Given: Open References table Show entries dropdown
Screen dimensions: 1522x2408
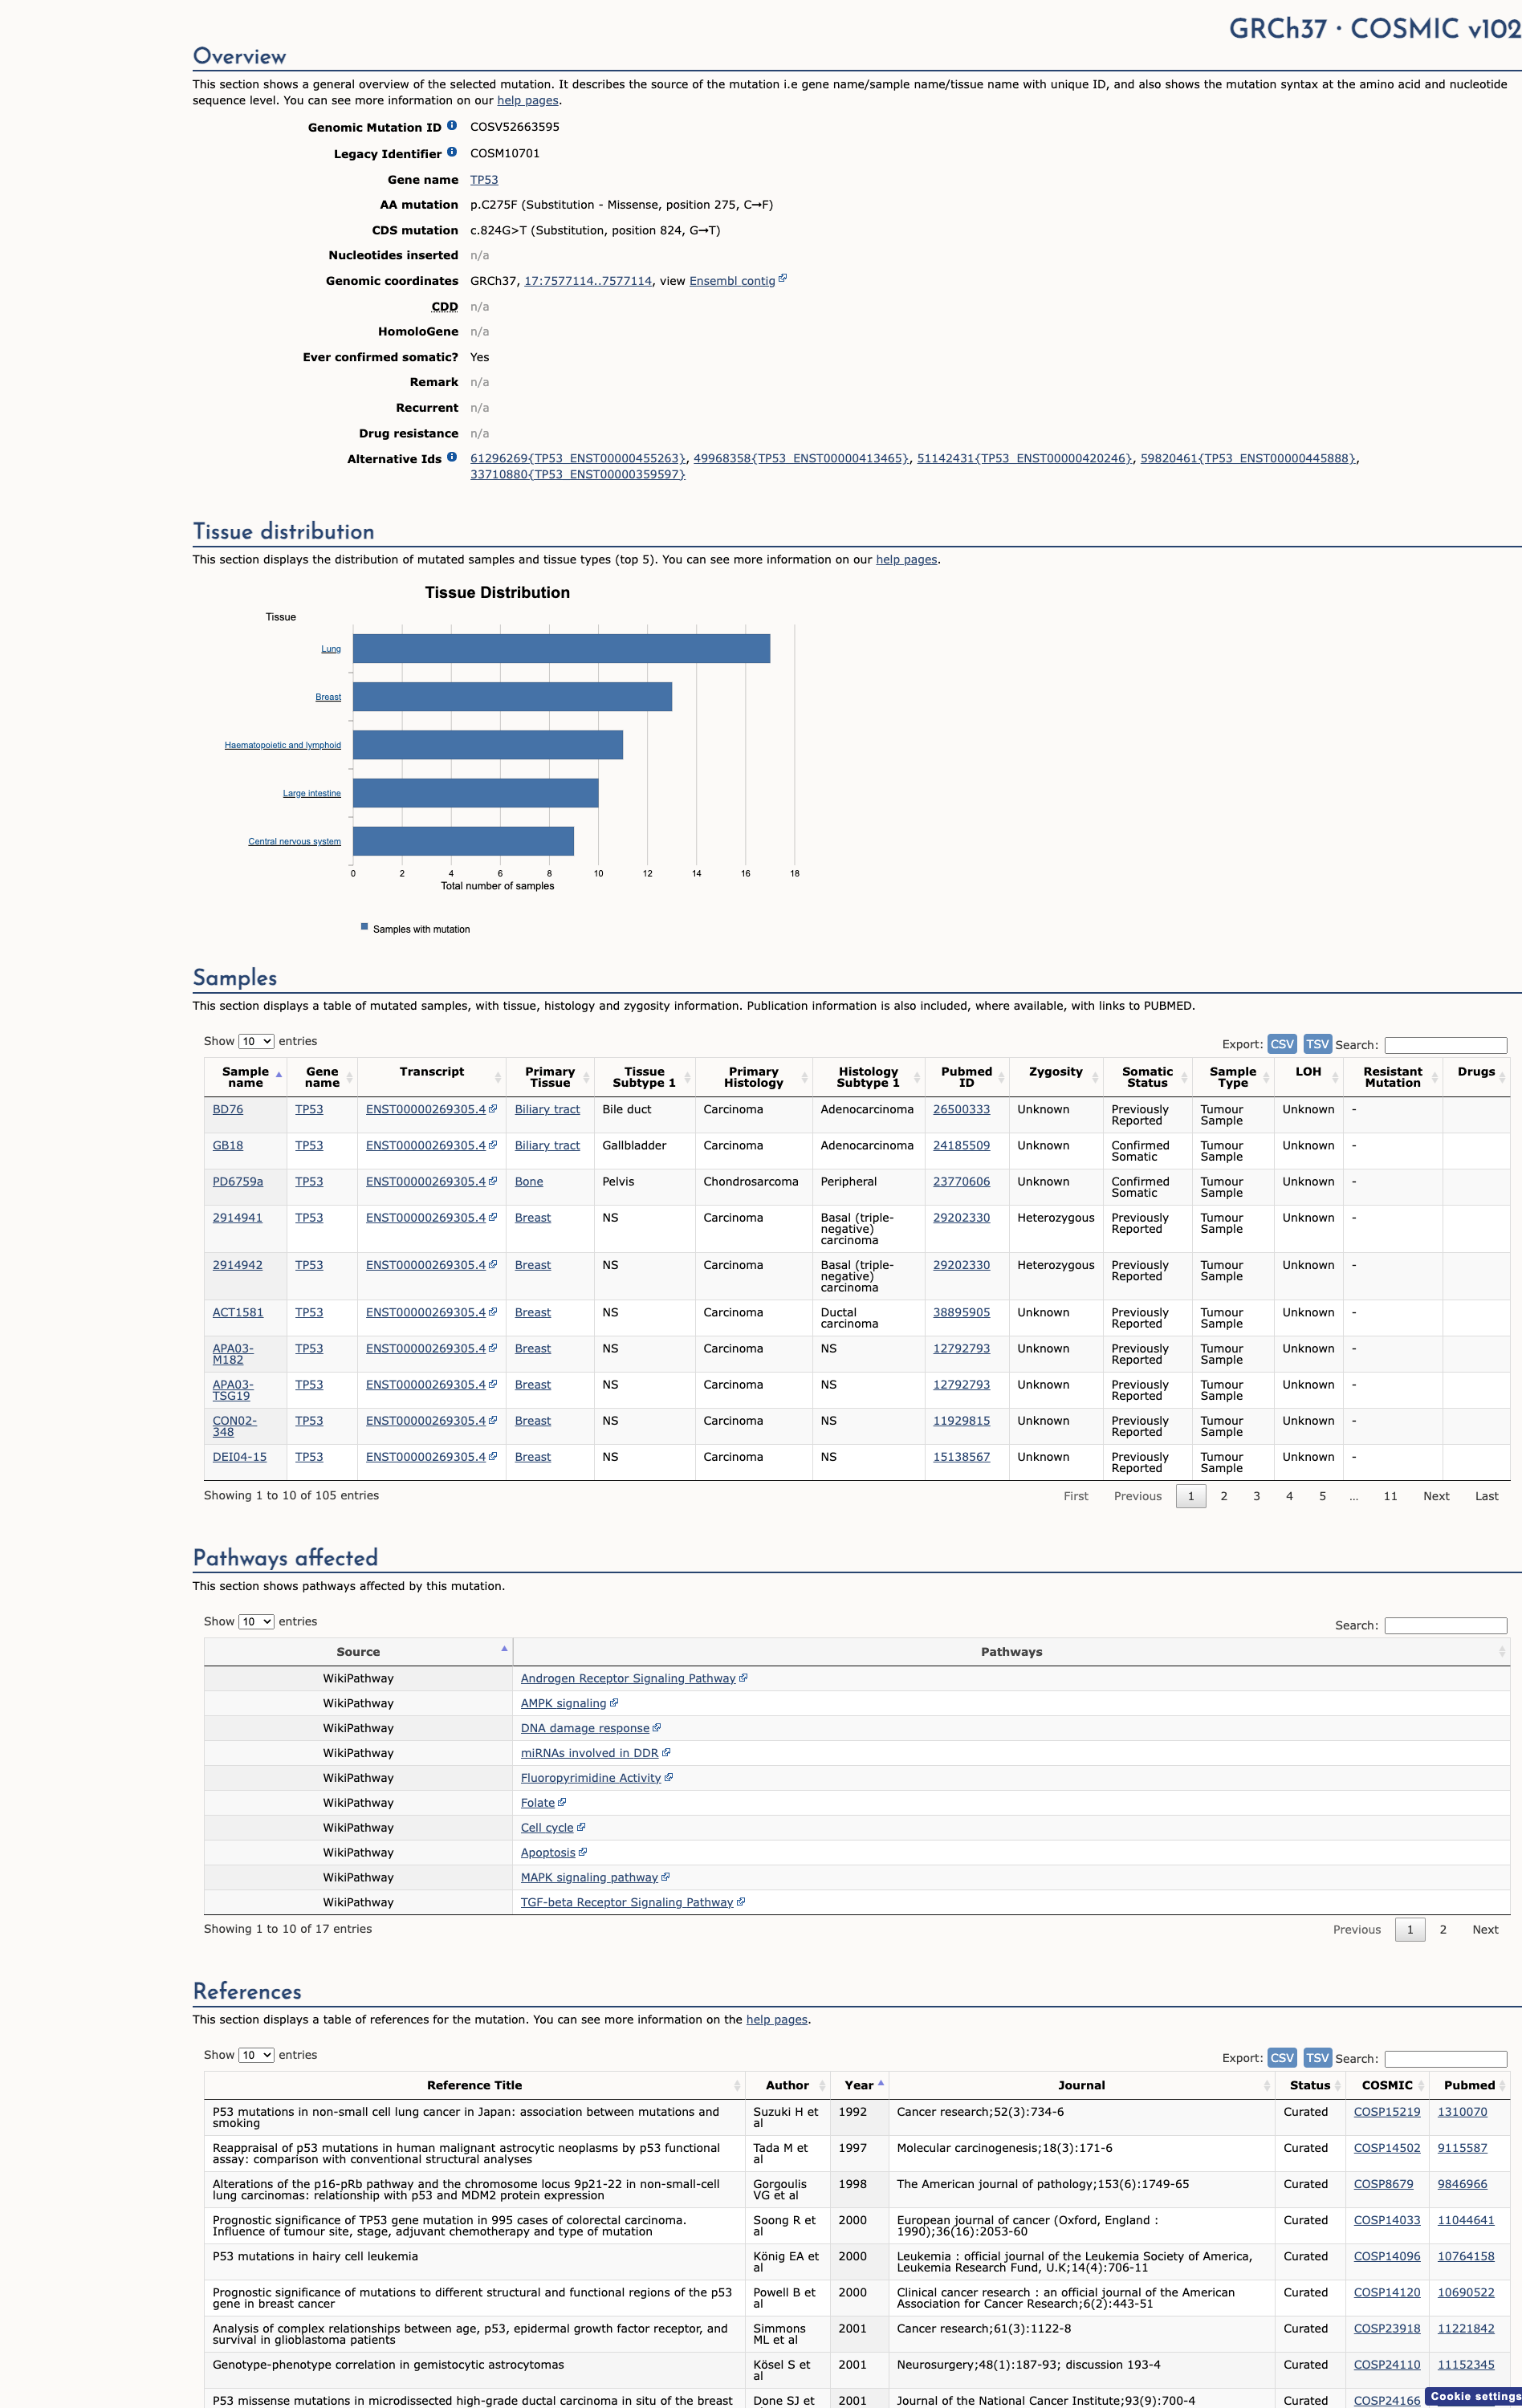Looking at the screenshot, I should coord(256,2055).
